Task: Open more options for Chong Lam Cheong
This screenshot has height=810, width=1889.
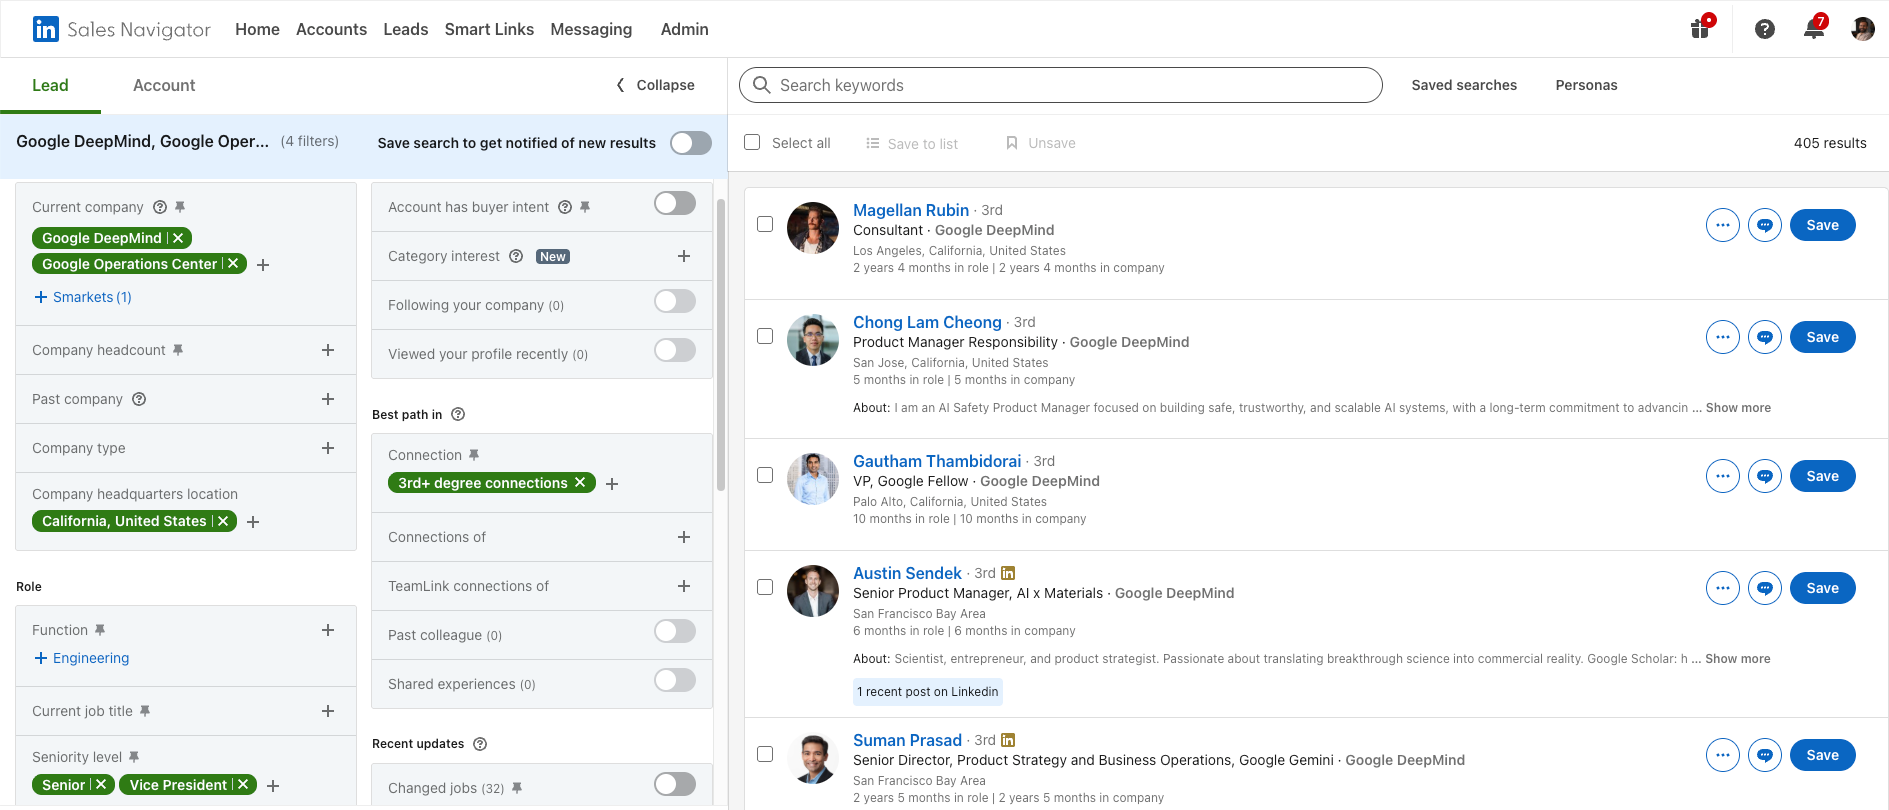Action: 1722,337
